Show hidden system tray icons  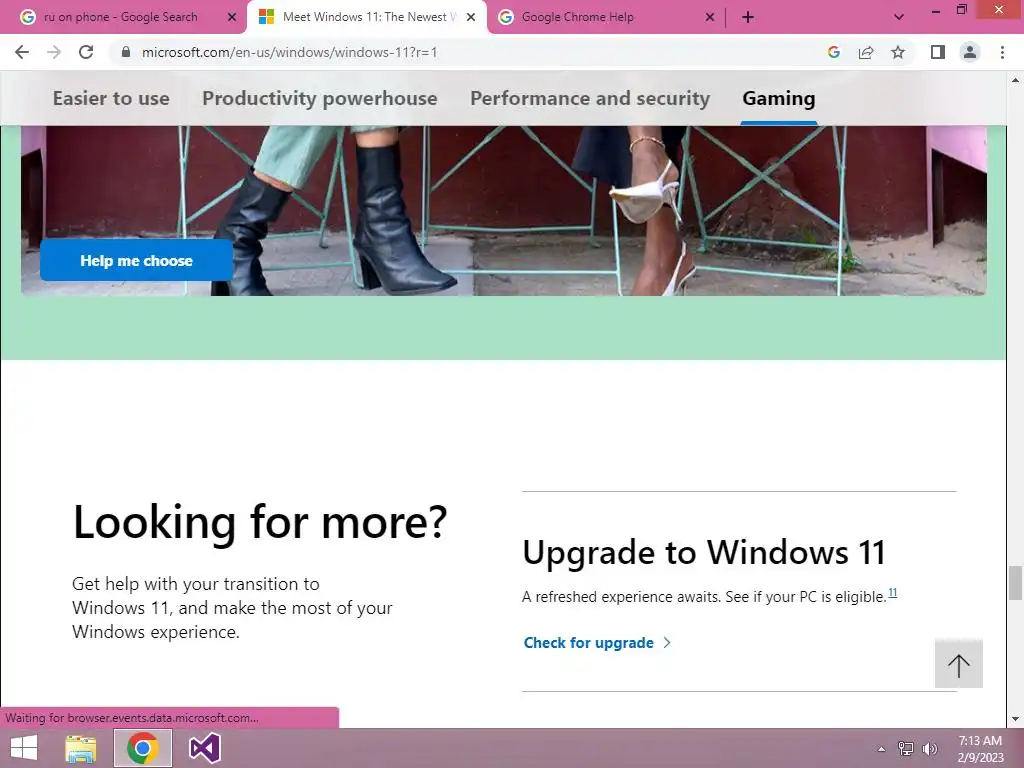coord(881,749)
